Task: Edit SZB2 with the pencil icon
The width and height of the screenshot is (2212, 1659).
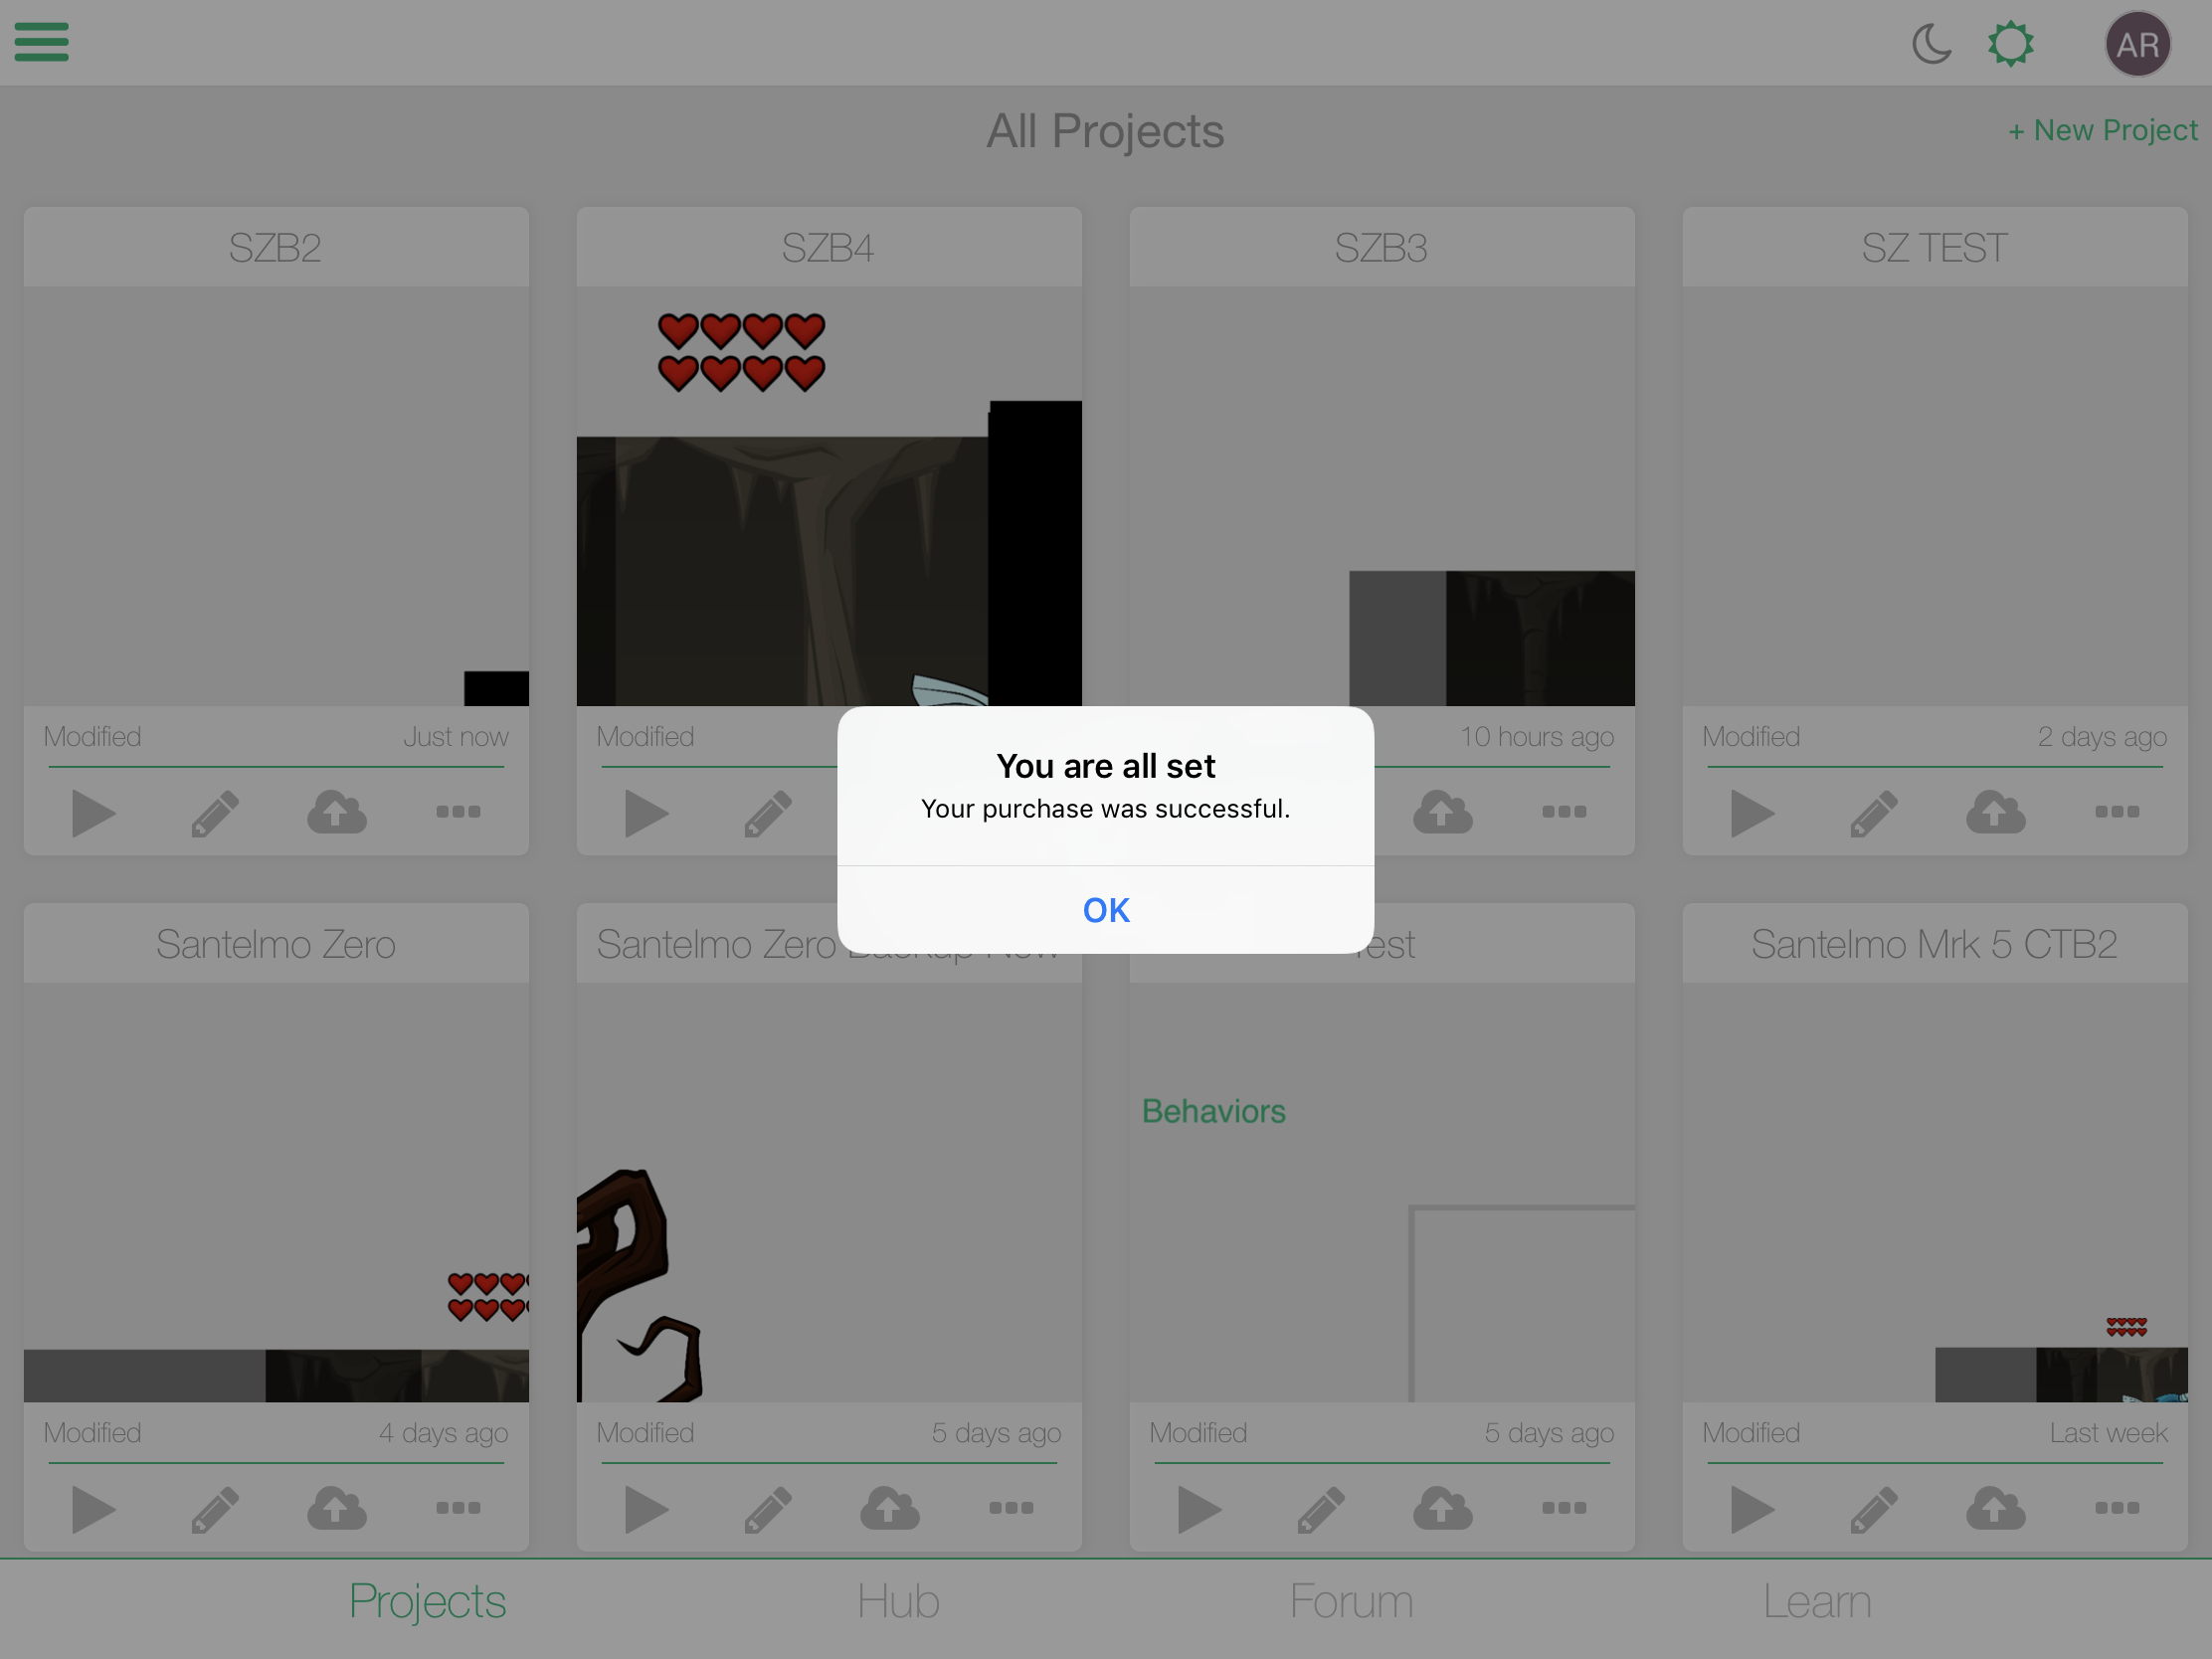Action: (x=215, y=812)
